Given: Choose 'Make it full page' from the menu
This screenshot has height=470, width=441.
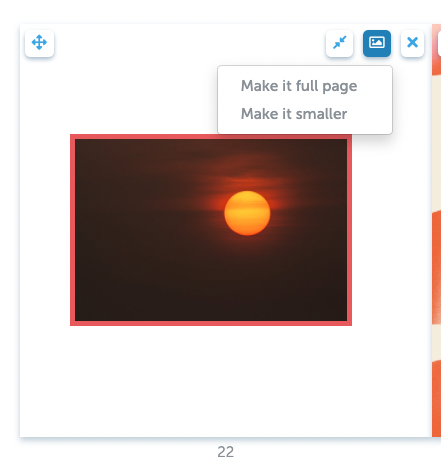Looking at the screenshot, I should click(299, 86).
